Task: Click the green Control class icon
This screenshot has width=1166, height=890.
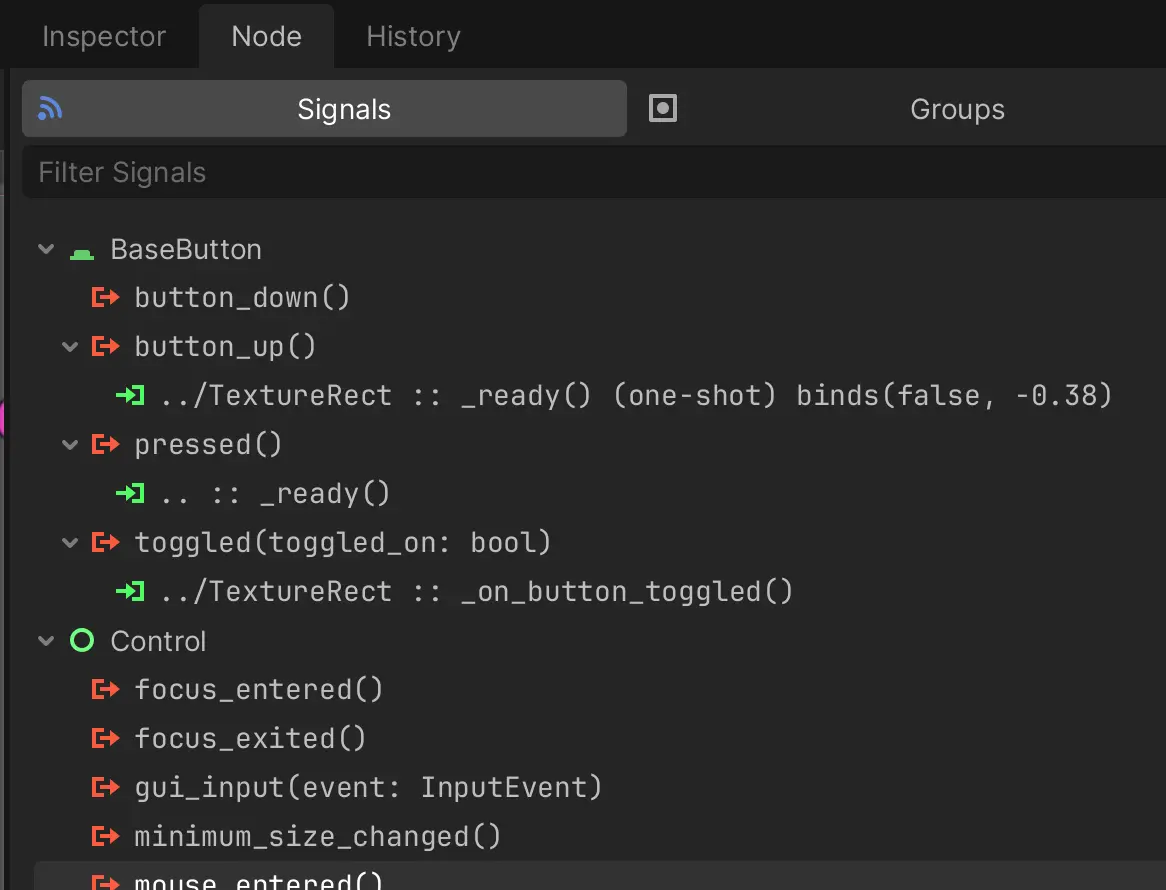Action: tap(81, 640)
